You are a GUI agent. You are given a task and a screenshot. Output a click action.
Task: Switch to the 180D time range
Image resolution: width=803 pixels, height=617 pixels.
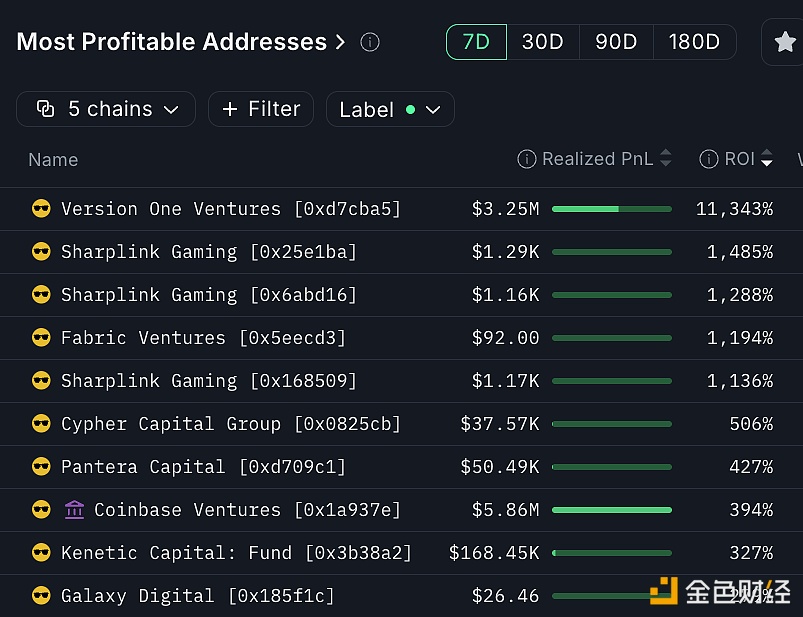click(x=694, y=42)
